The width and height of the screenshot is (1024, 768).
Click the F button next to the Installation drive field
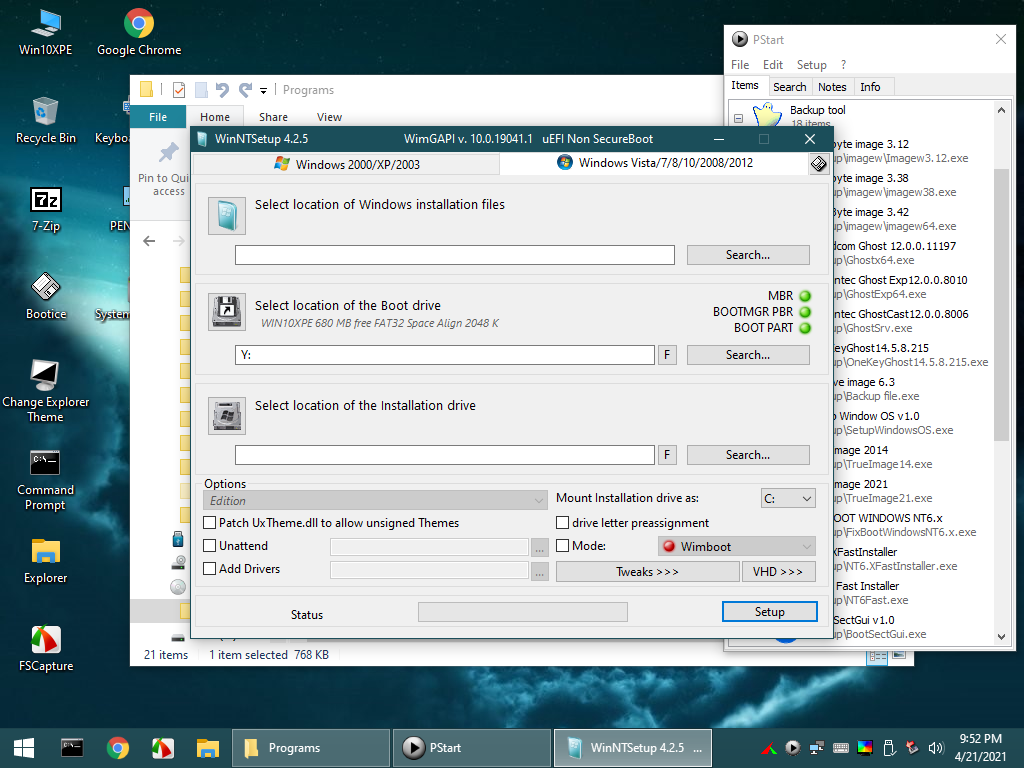pyautogui.click(x=667, y=455)
